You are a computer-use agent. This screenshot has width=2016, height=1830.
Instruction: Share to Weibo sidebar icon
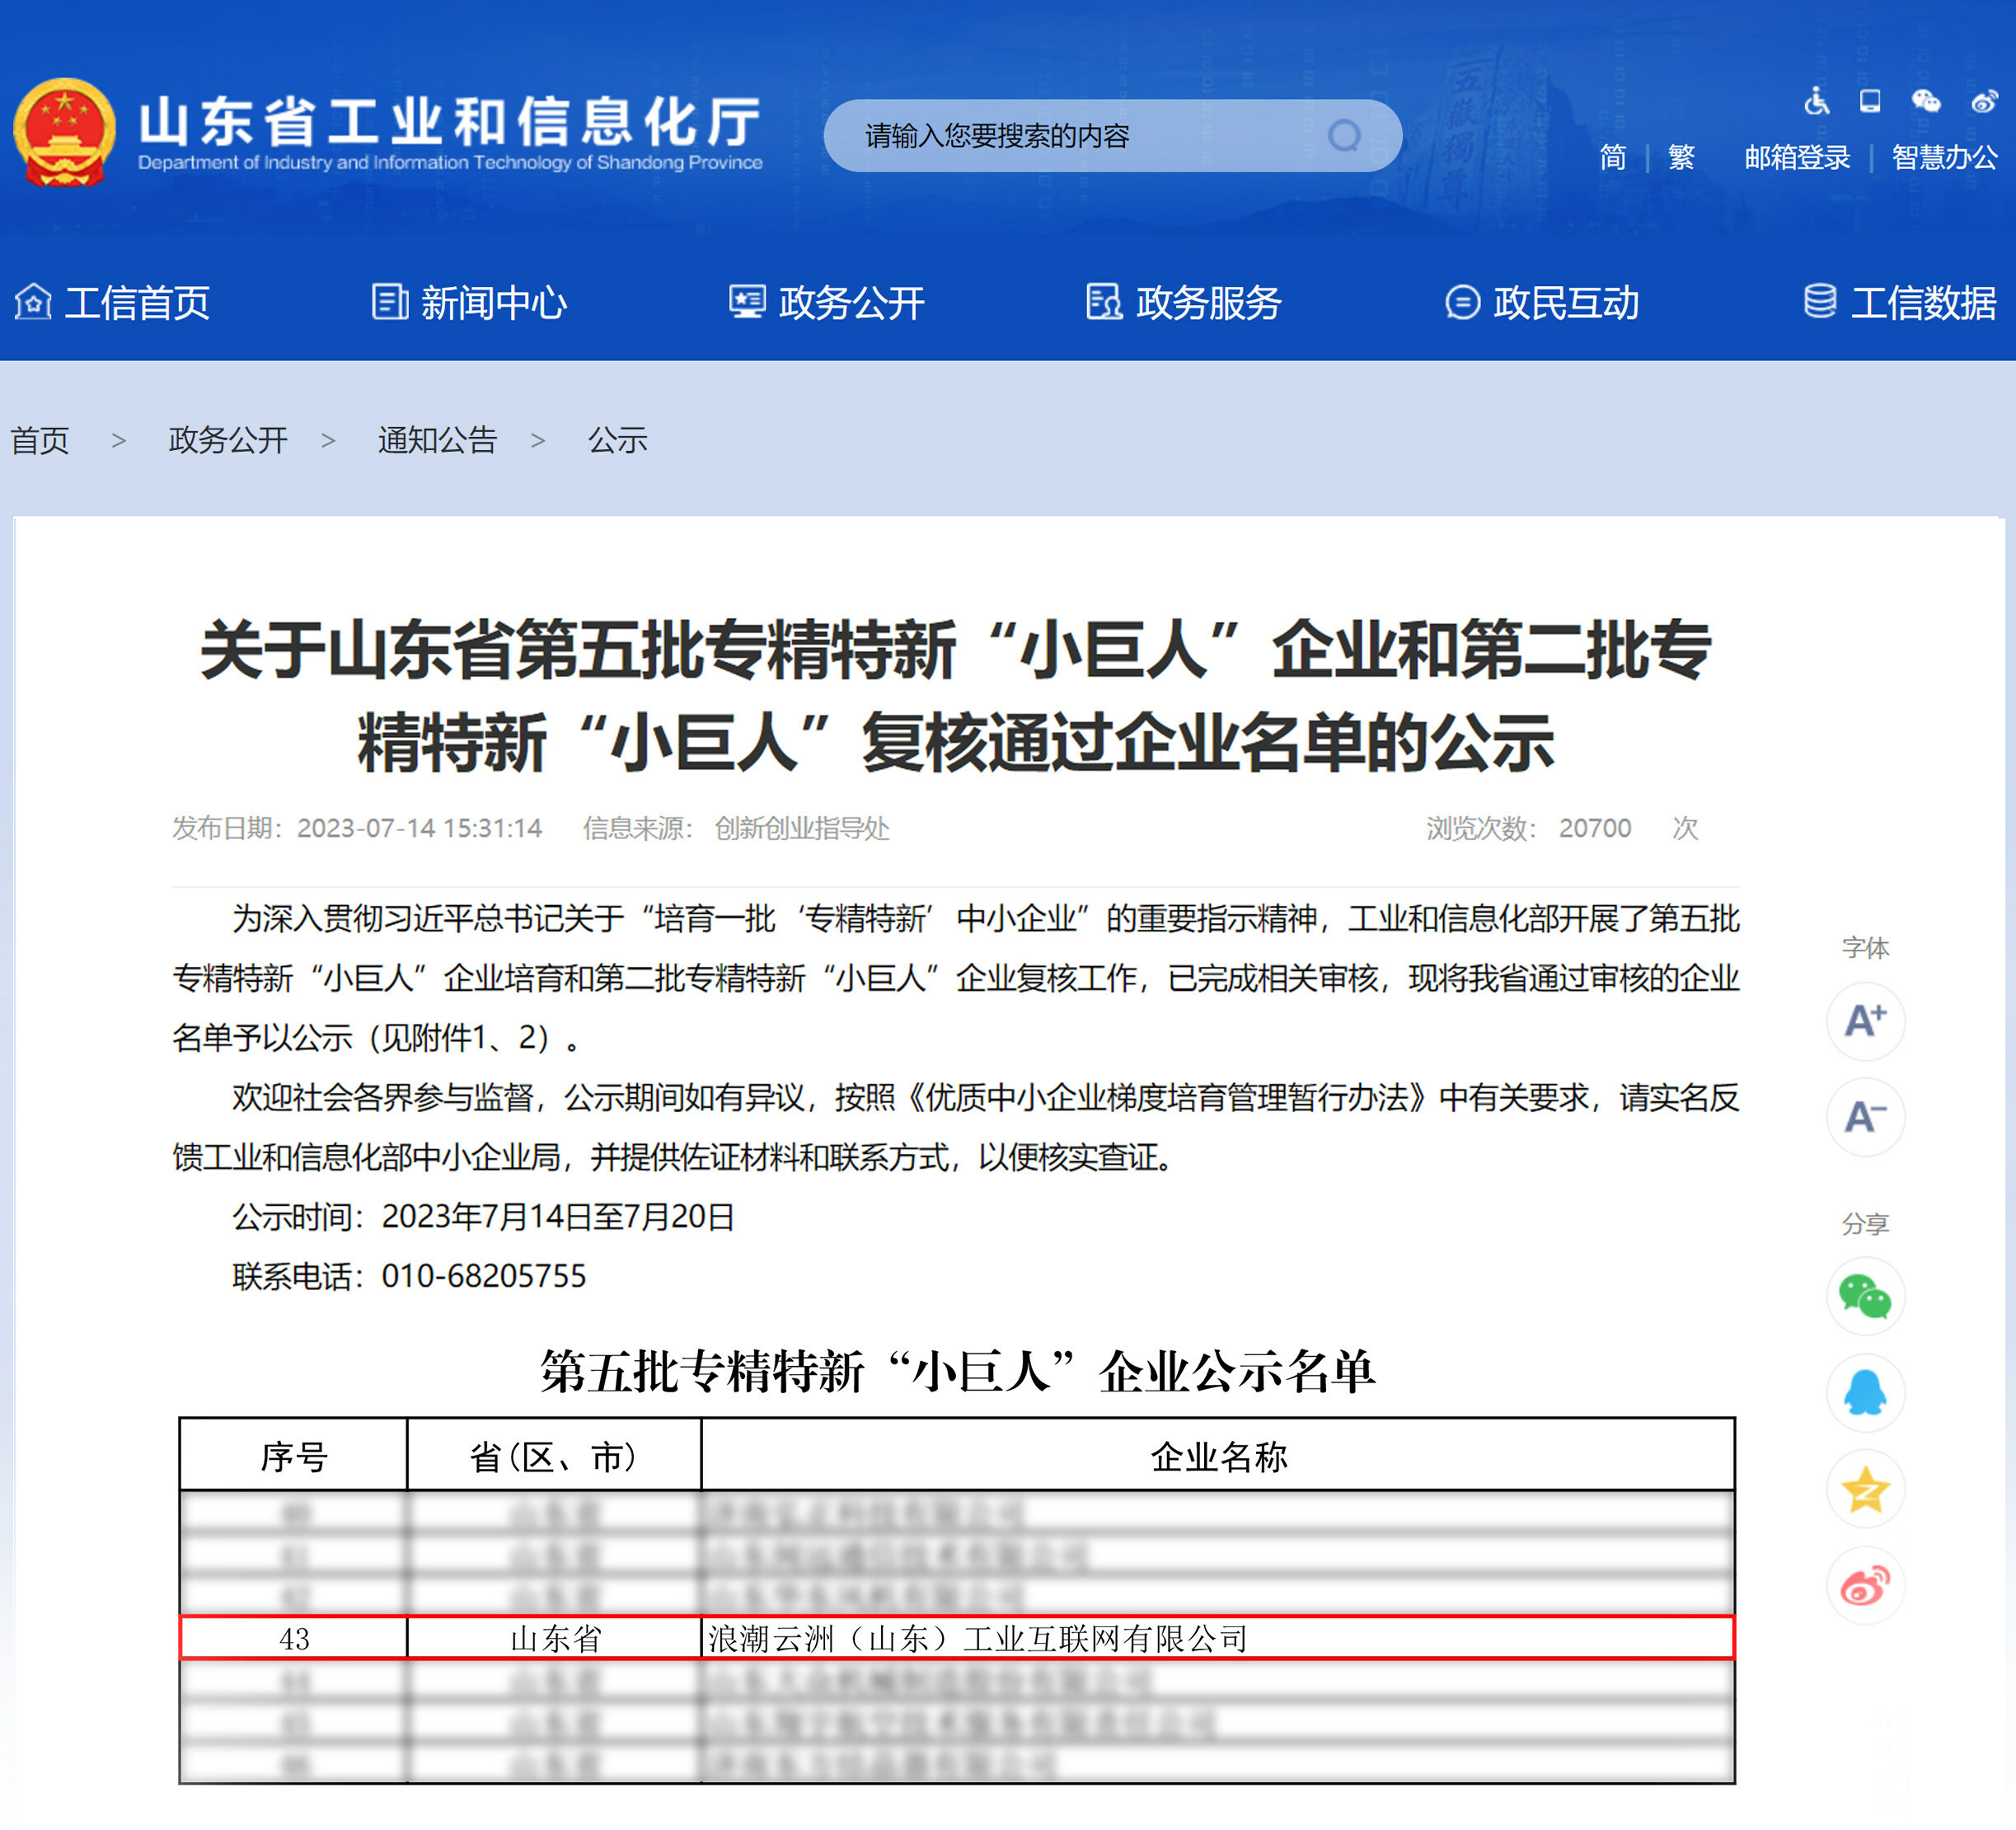(x=1865, y=1585)
